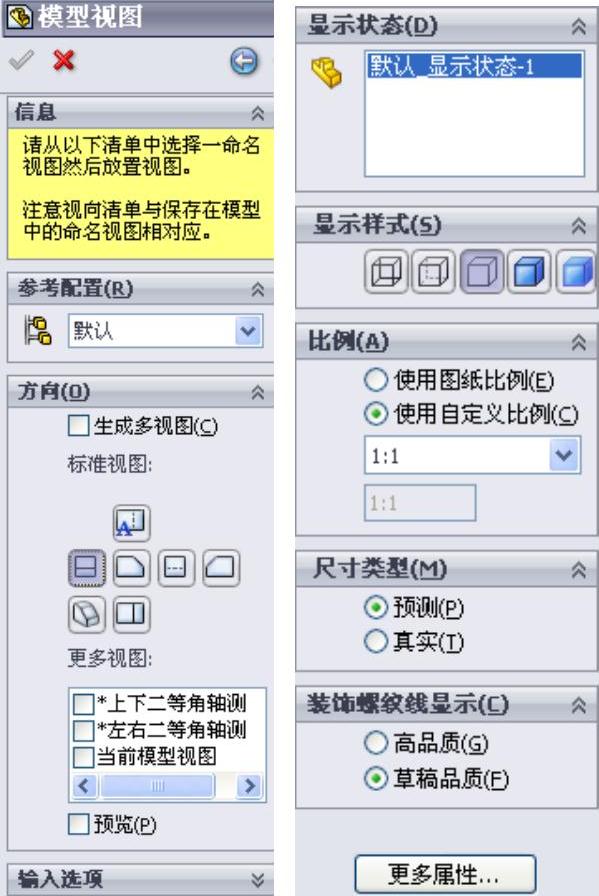Click the green checkmark OK button
This screenshot has width=599, height=896.
tap(21, 60)
